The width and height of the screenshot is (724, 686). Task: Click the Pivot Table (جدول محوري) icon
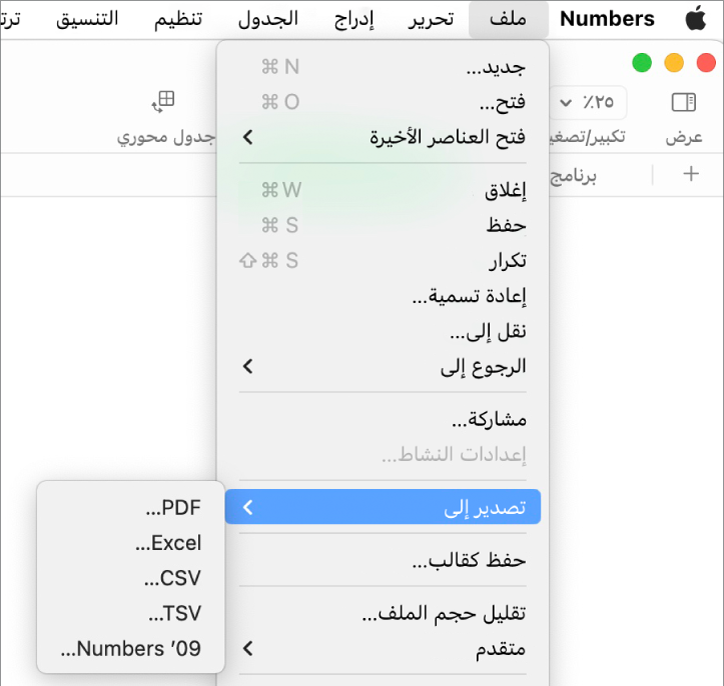pyautogui.click(x=163, y=102)
